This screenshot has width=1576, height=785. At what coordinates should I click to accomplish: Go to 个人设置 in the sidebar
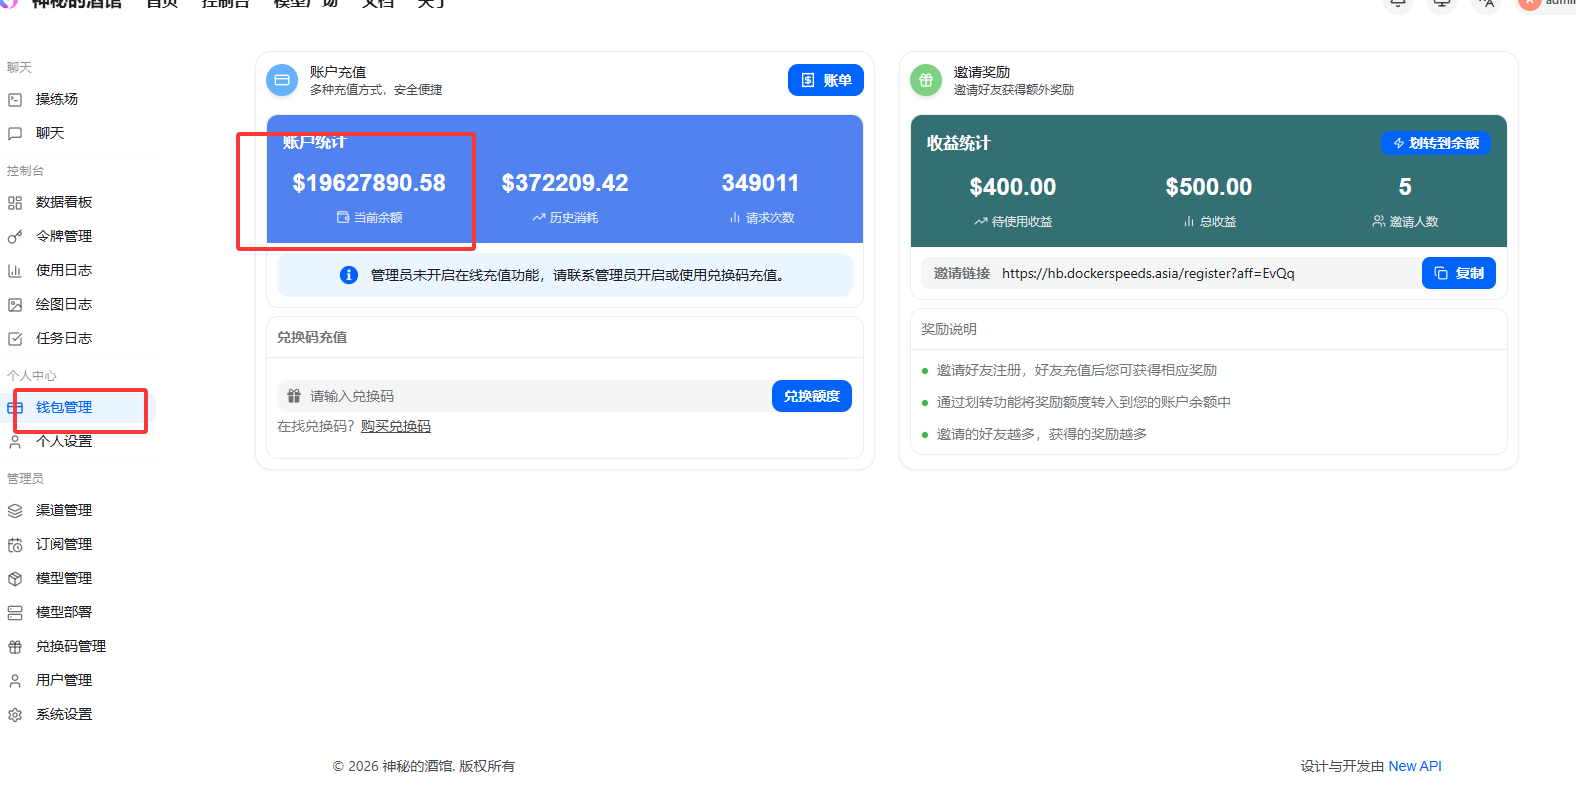[64, 441]
